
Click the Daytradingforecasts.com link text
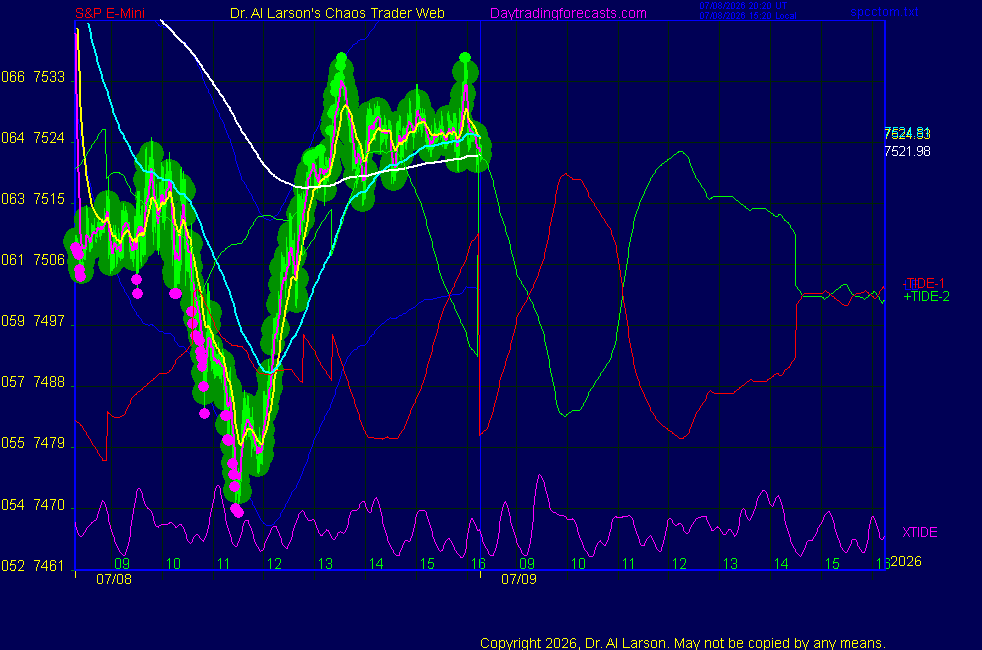click(x=568, y=13)
